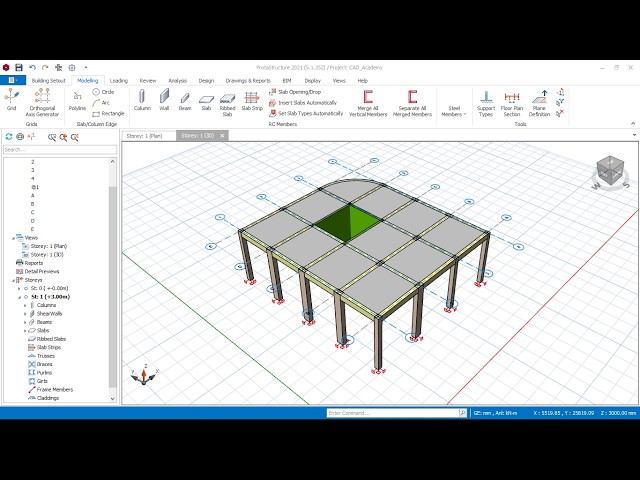Expand the Slabs tree node
The image size is (640, 480).
coord(25,331)
